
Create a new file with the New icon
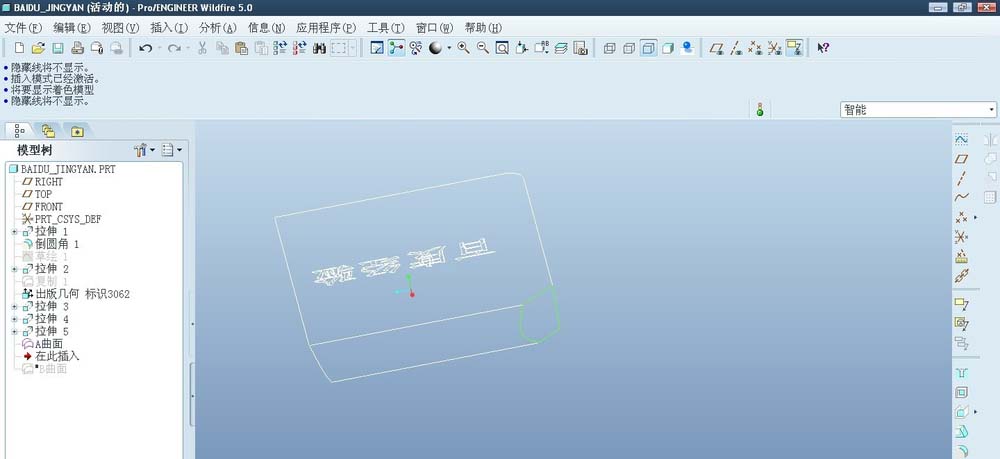click(19, 48)
